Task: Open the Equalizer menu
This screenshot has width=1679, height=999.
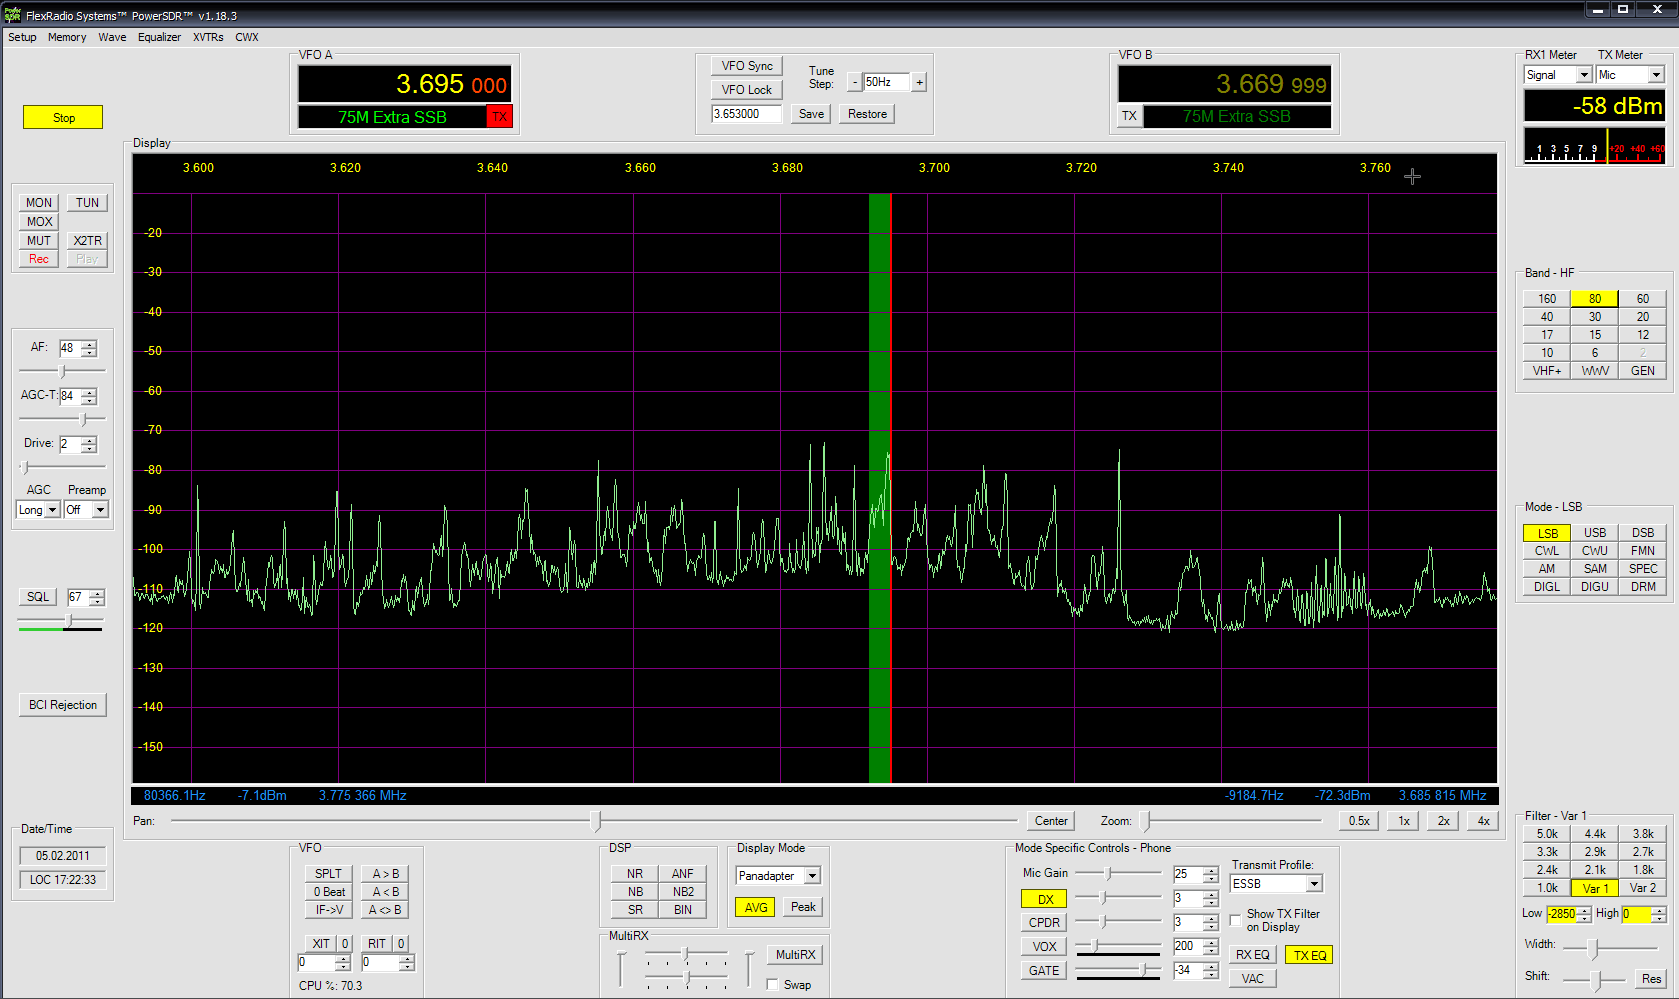Action: 159,37
